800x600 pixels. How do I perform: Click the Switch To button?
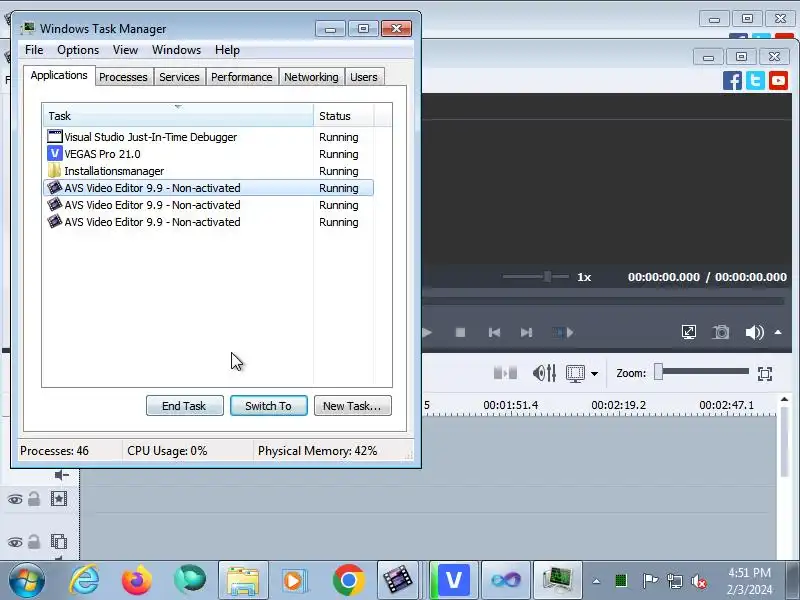tap(268, 406)
